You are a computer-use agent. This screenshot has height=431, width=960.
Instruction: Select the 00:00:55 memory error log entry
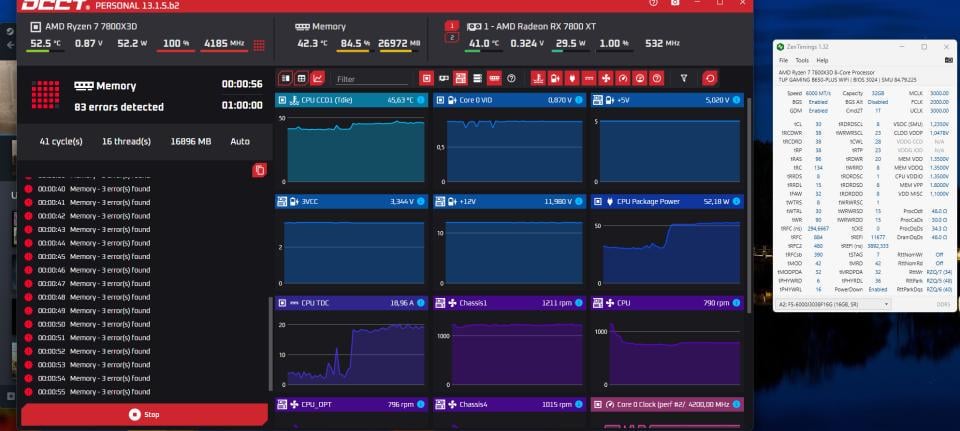coord(88,392)
